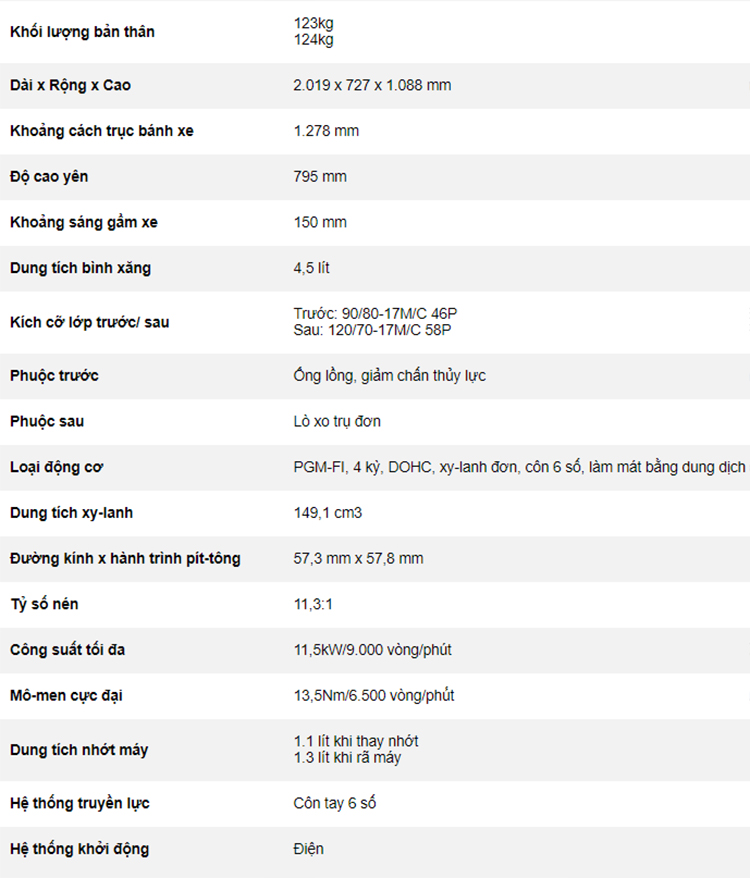The width and height of the screenshot is (750, 878).
Task: Click the 'Kích cỡ lớp trước/ sau' label
Action: click(x=90, y=323)
